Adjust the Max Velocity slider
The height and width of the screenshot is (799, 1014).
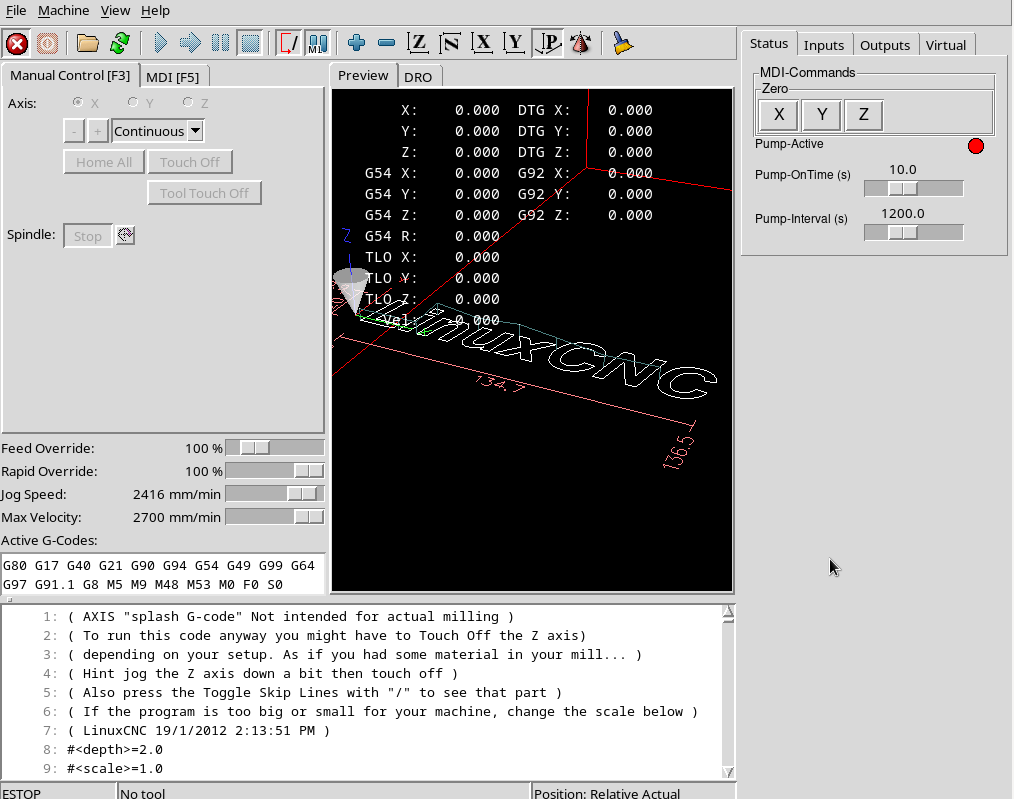point(275,517)
